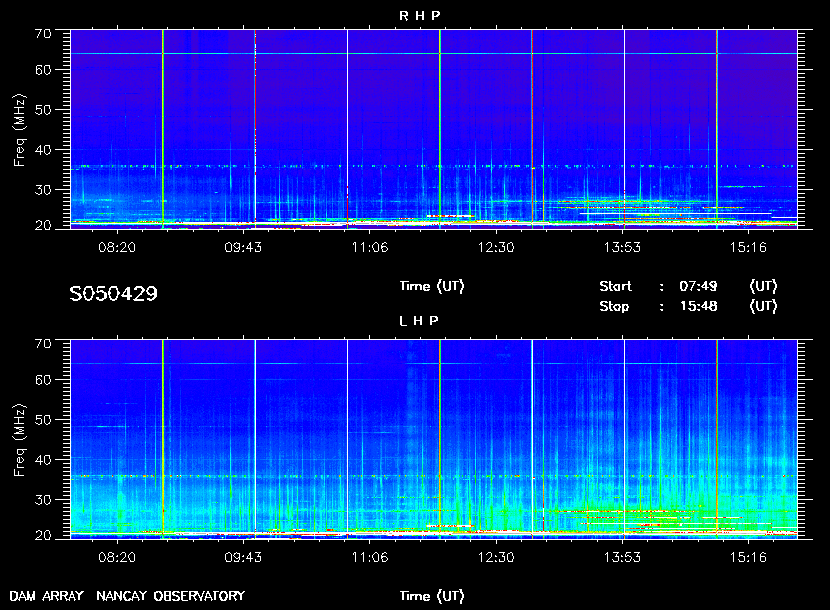The width and height of the screenshot is (830, 610).
Task: Click the "50" frequency tick of the RHP panel
Action: coord(43,110)
